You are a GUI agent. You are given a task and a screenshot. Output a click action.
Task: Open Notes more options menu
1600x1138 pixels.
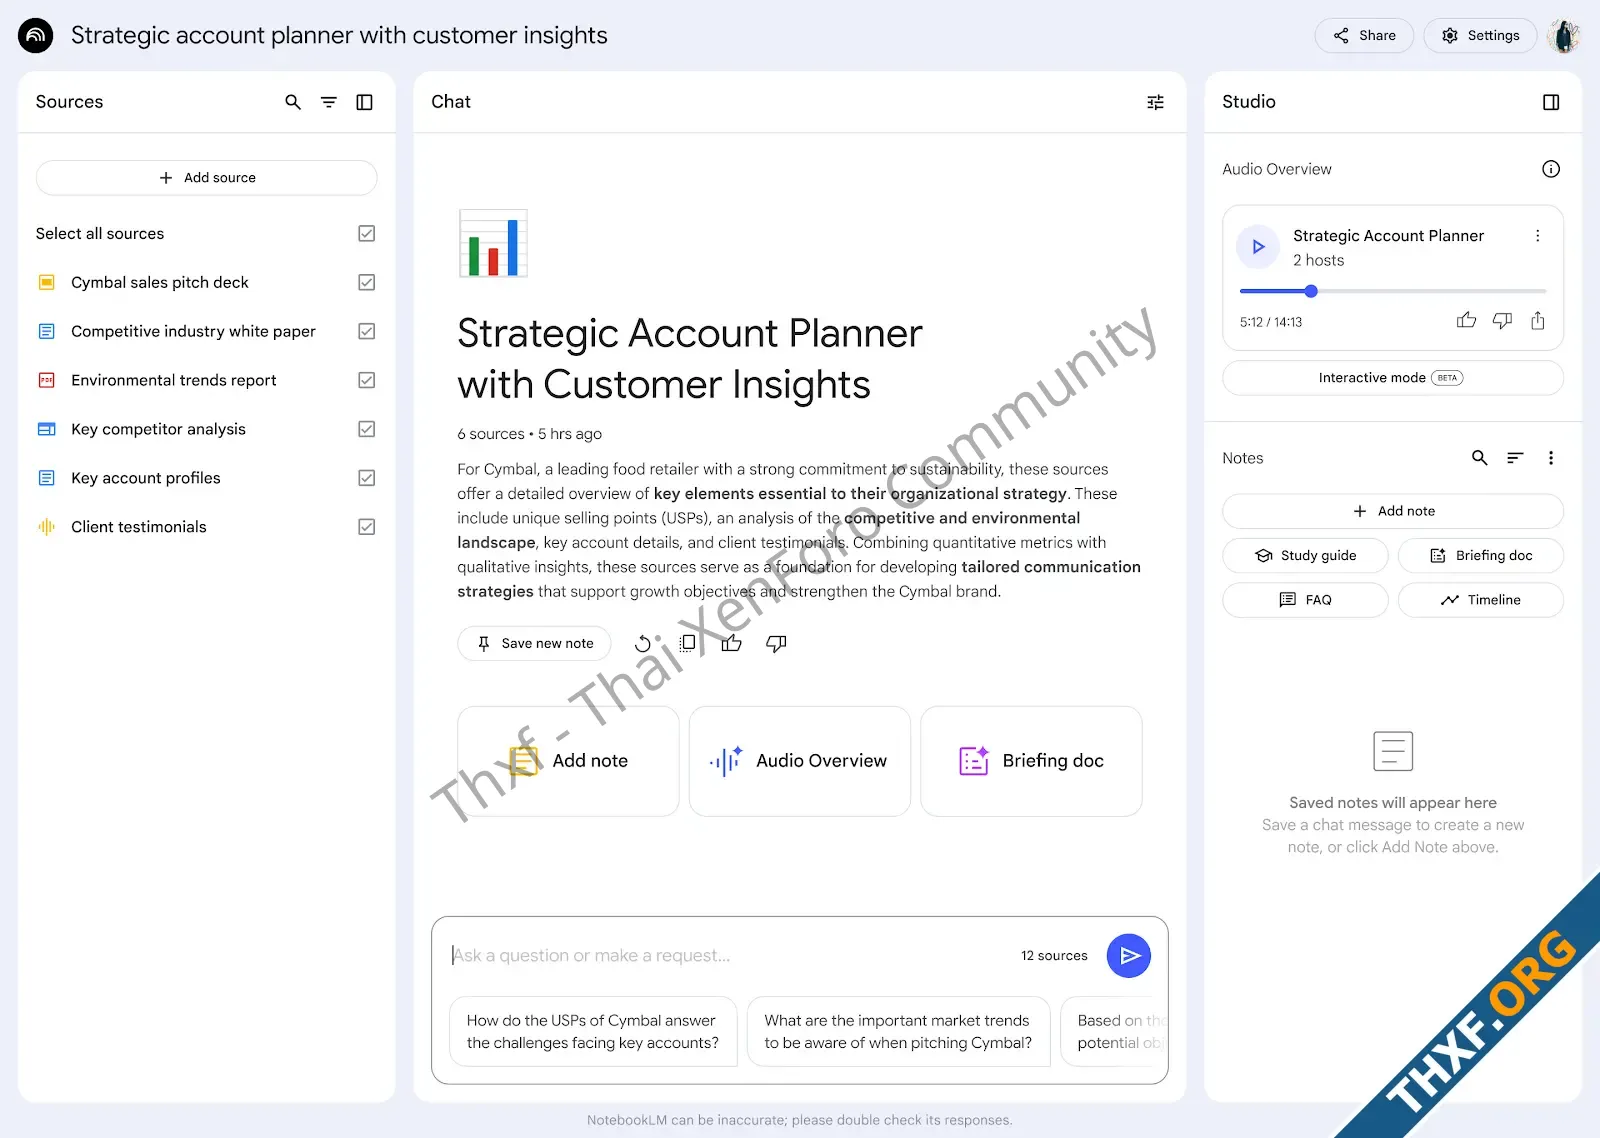(1551, 458)
